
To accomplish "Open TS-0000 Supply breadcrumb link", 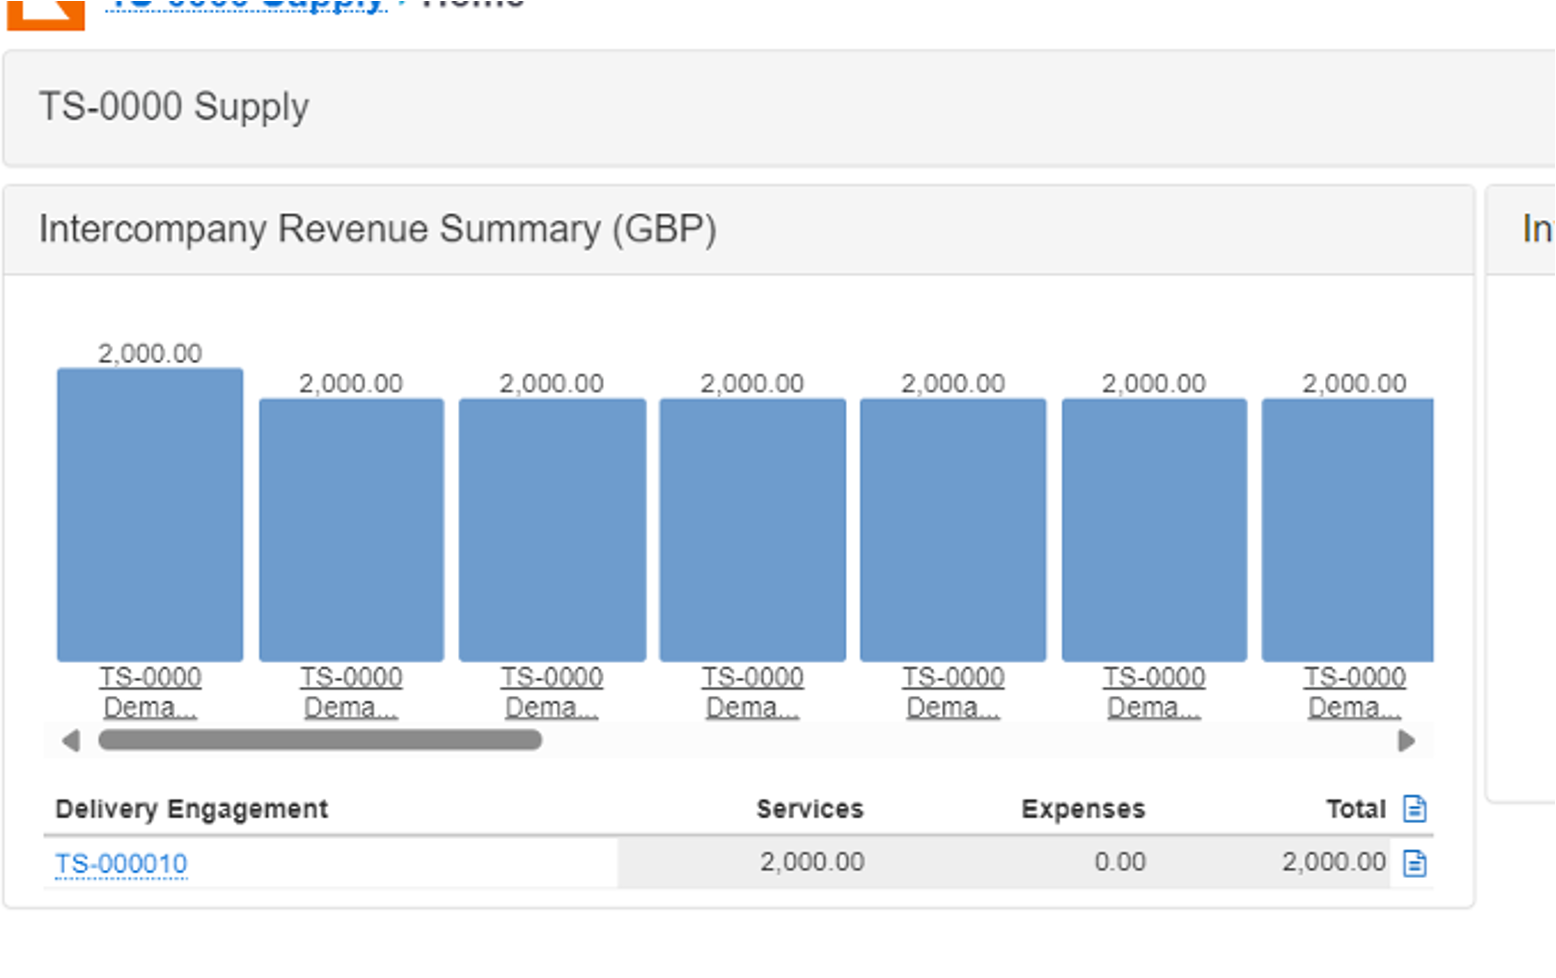I will pyautogui.click(x=246, y=5).
